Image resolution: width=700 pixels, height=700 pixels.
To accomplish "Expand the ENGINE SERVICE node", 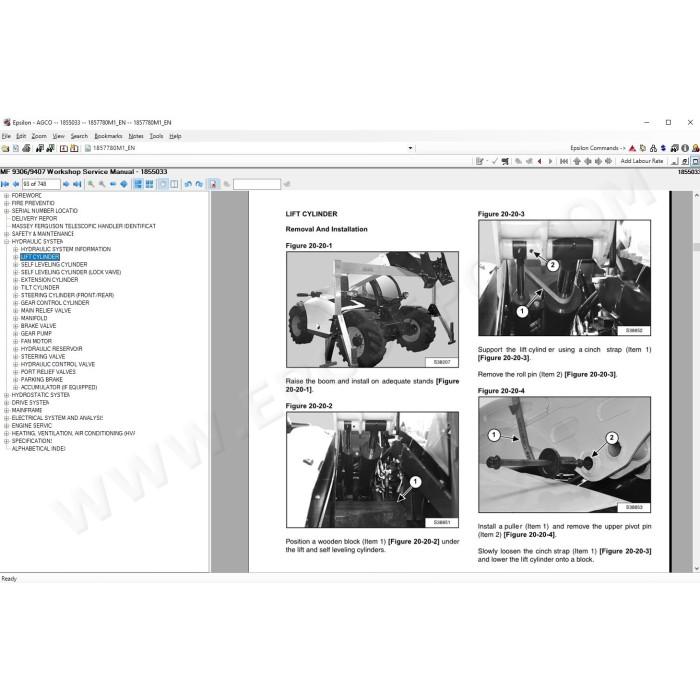I will (6, 426).
